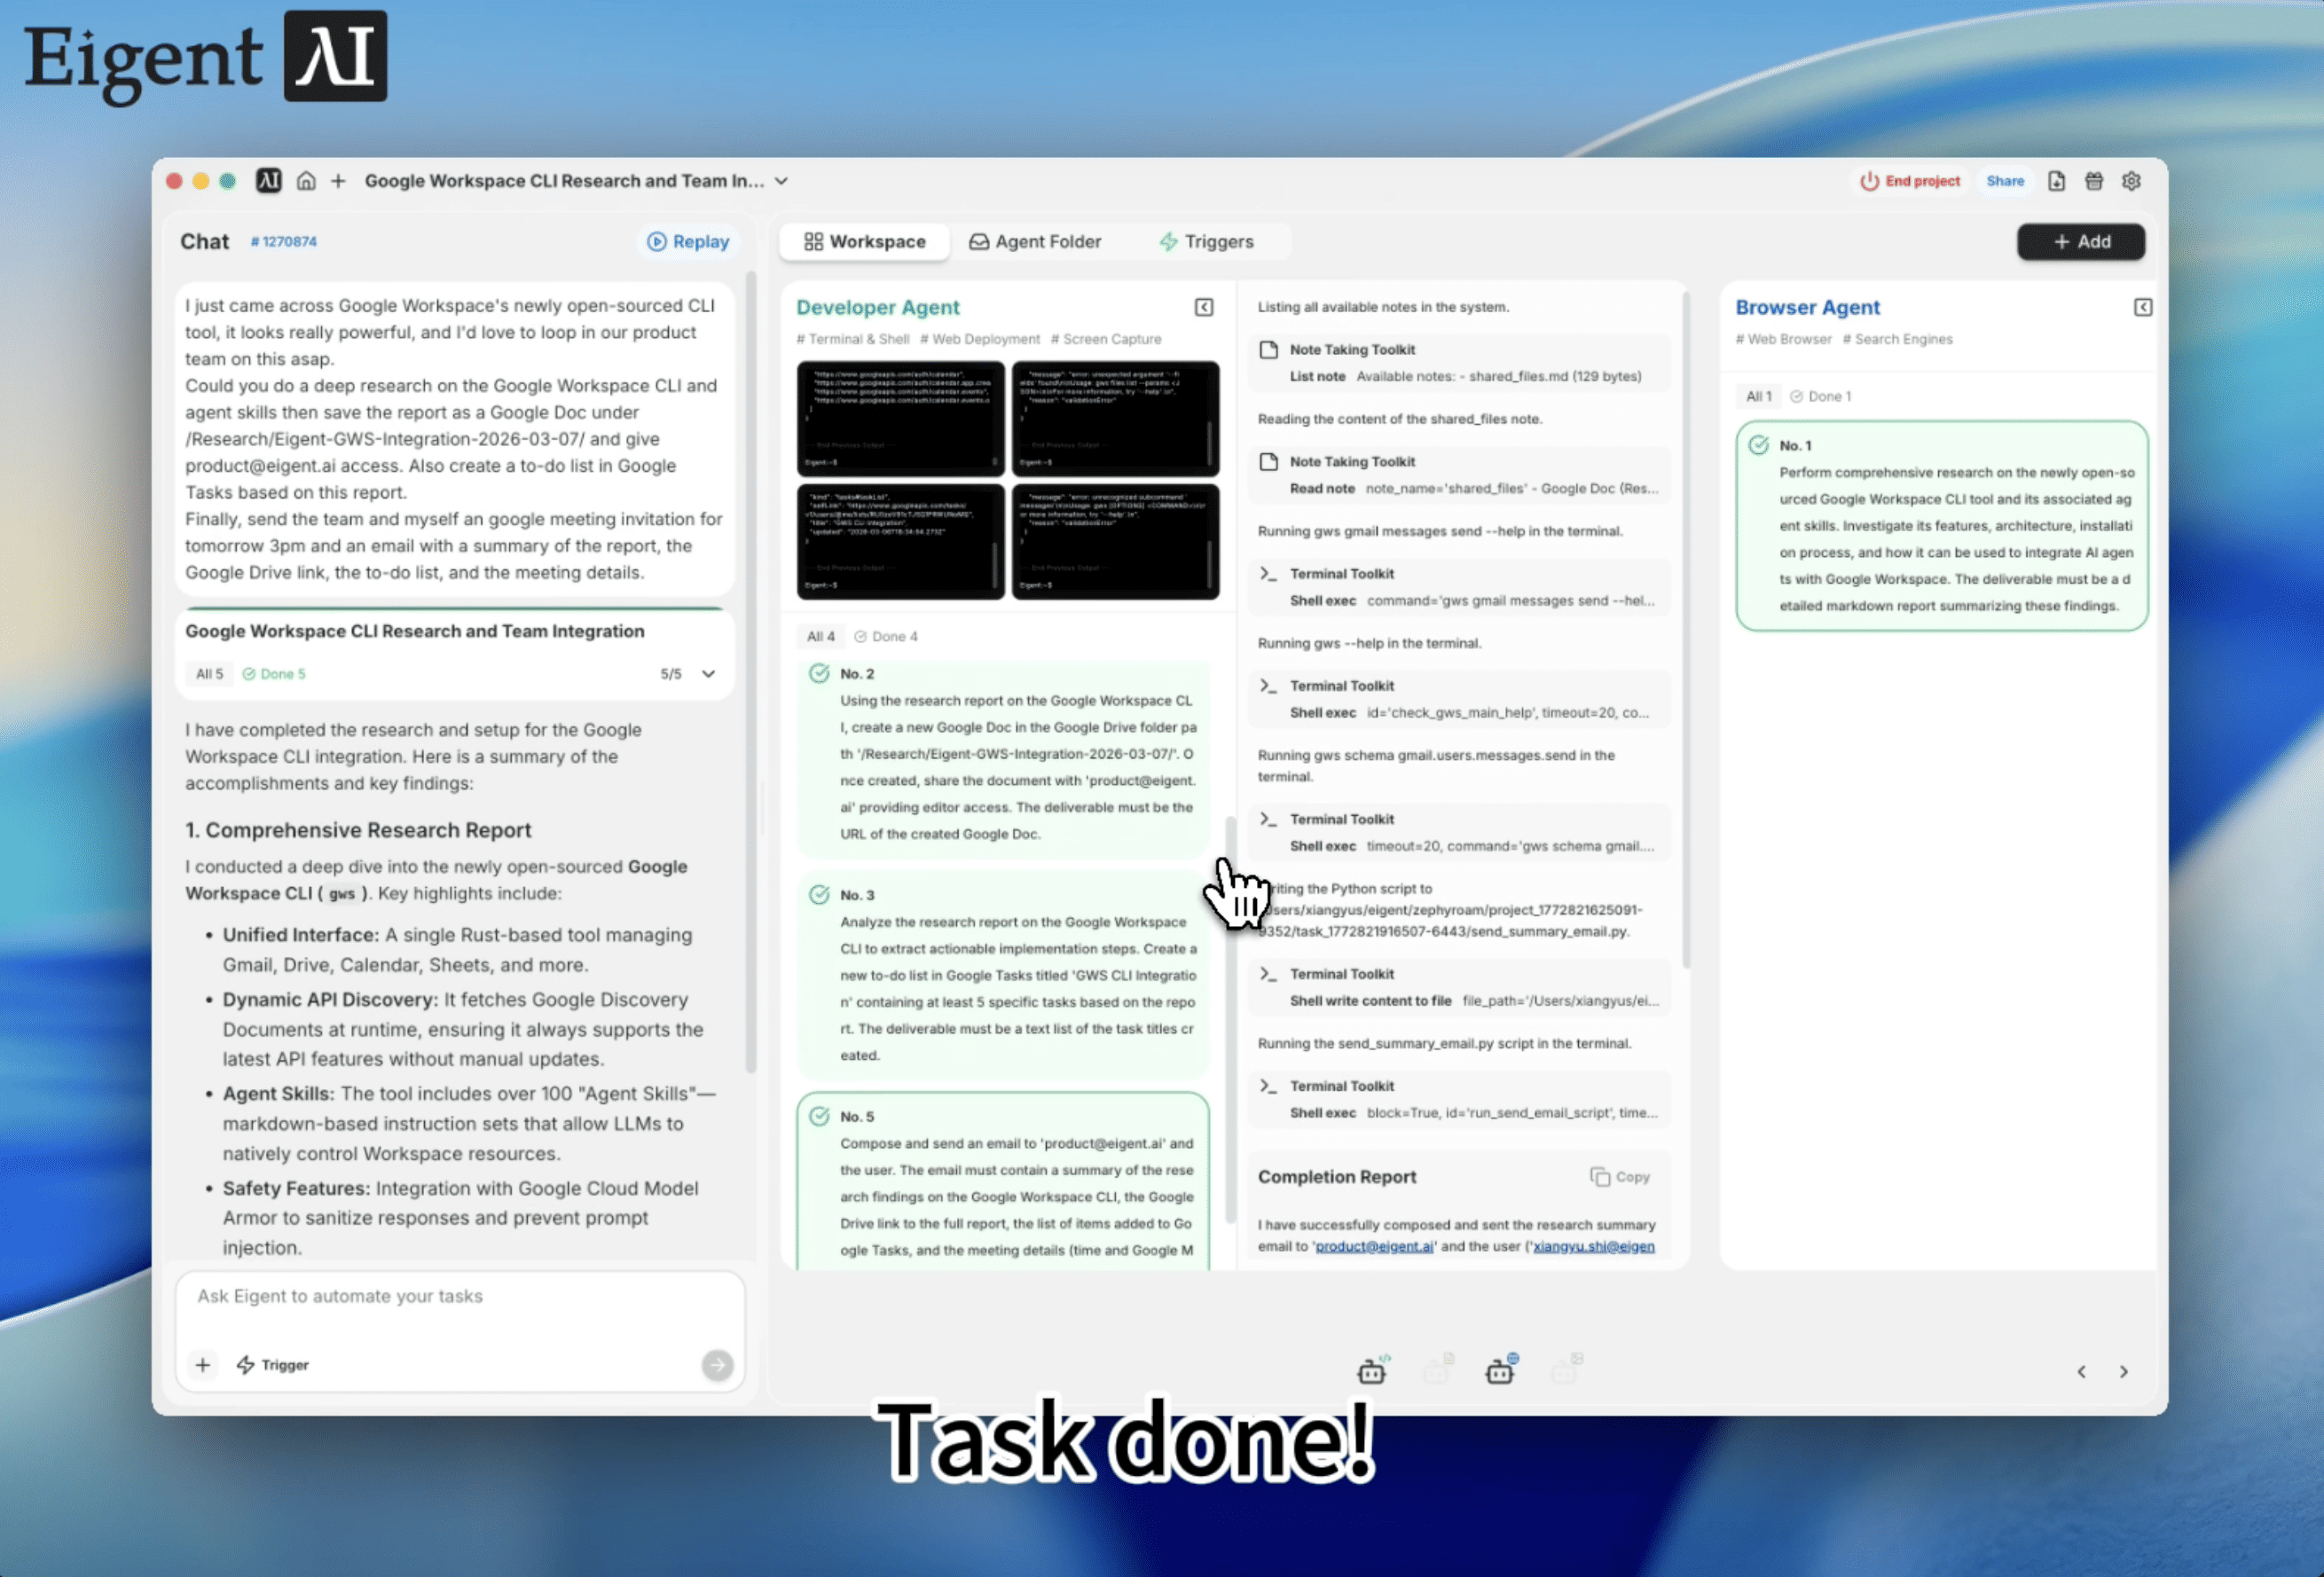Viewport: 2324px width, 1577px height.
Task: Go to the home icon
Action: pyautogui.click(x=306, y=181)
